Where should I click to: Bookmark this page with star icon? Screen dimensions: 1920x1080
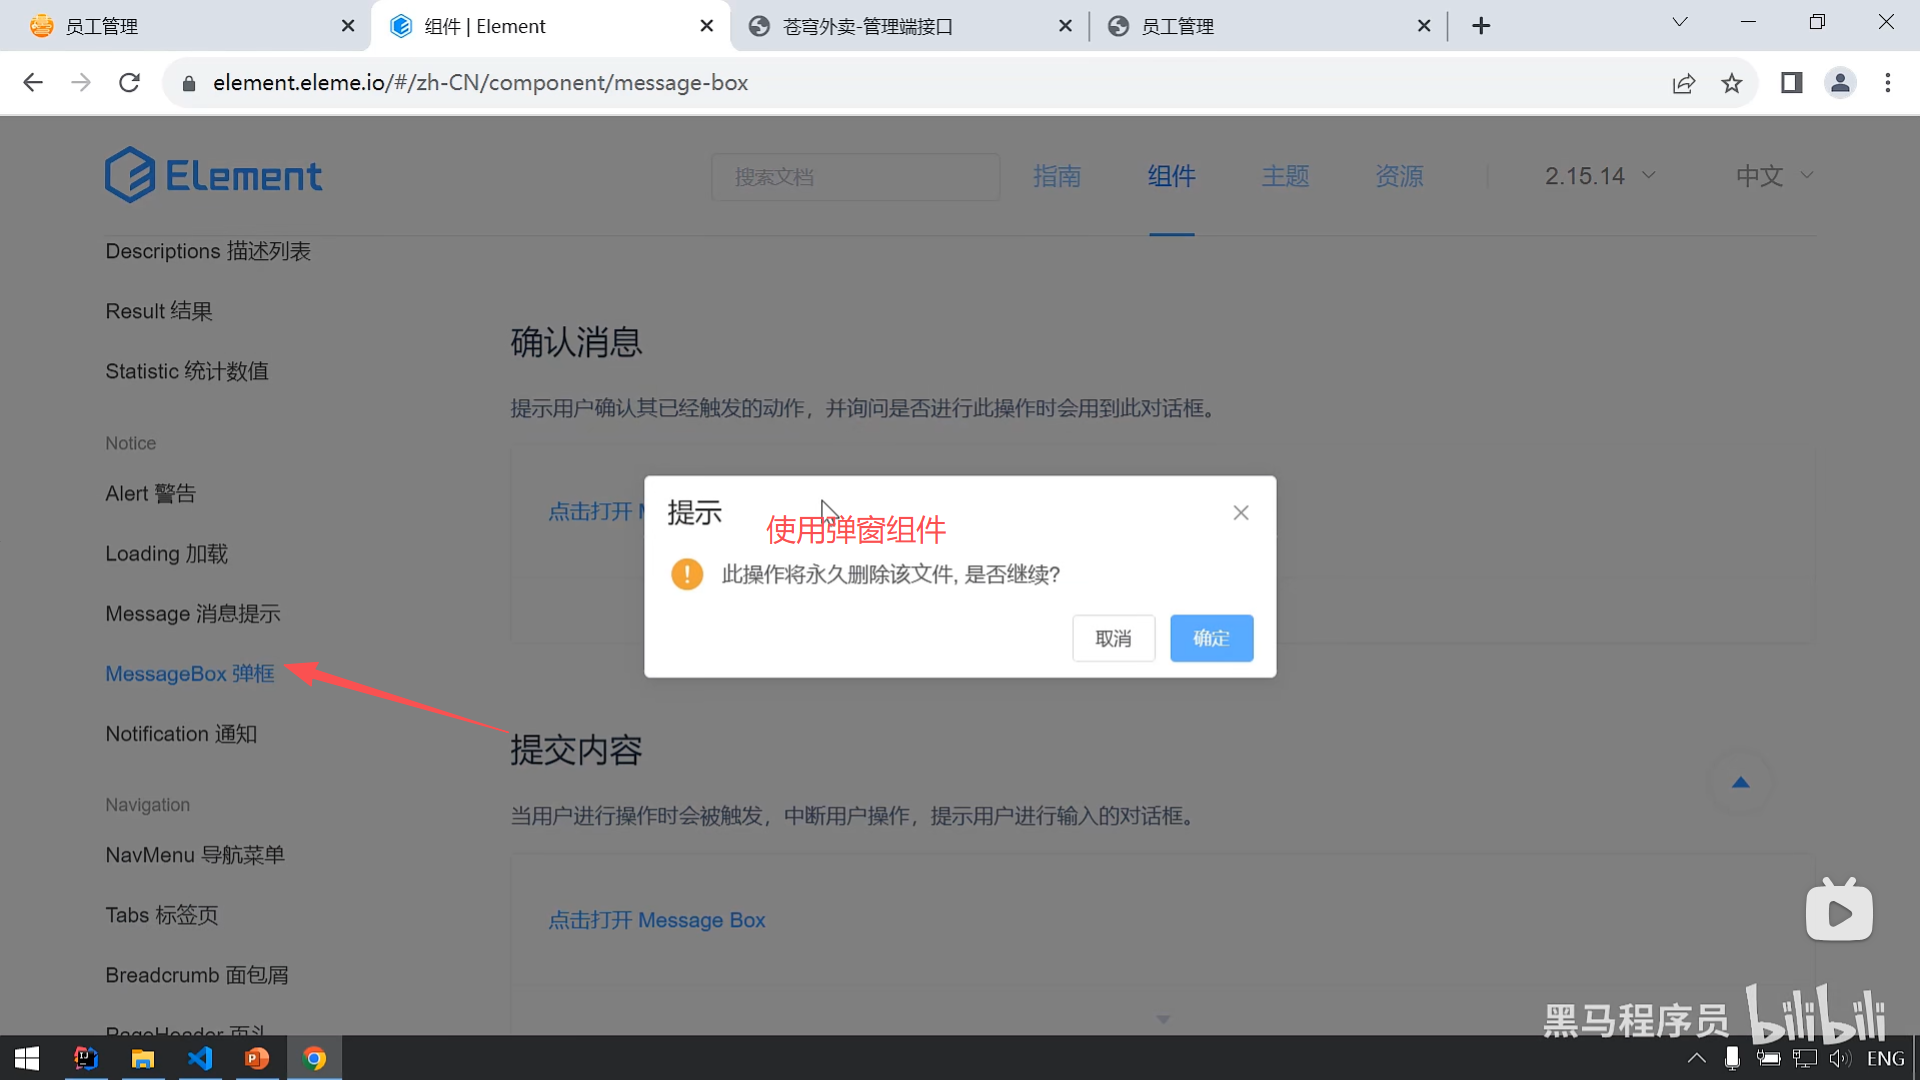(1732, 83)
